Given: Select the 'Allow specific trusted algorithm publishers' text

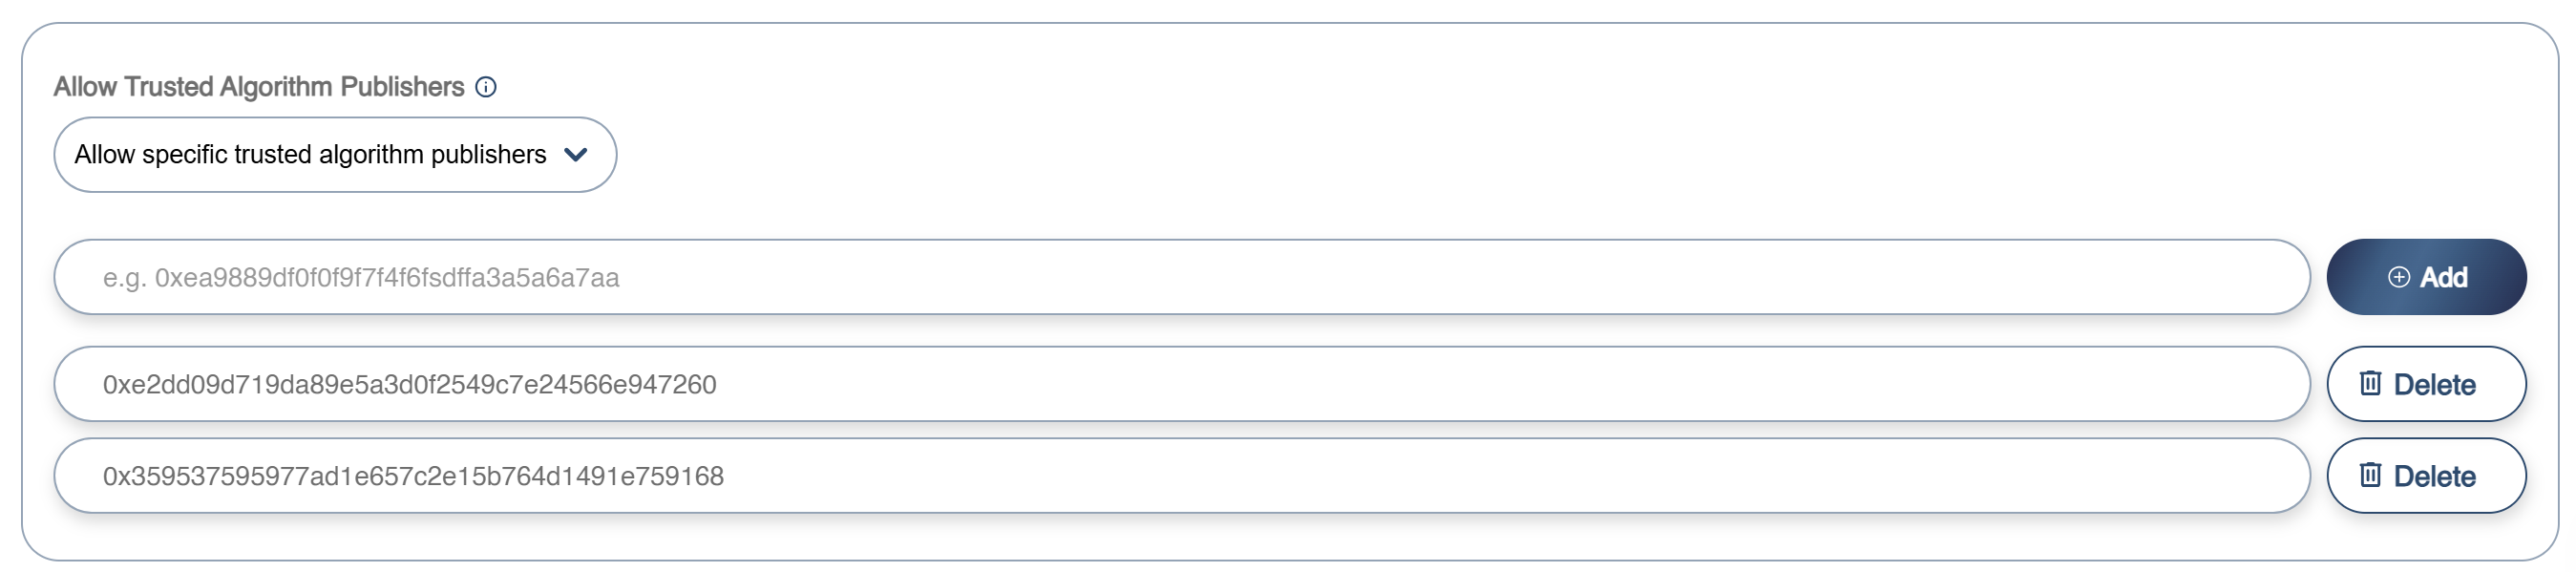Looking at the screenshot, I should (x=310, y=155).
